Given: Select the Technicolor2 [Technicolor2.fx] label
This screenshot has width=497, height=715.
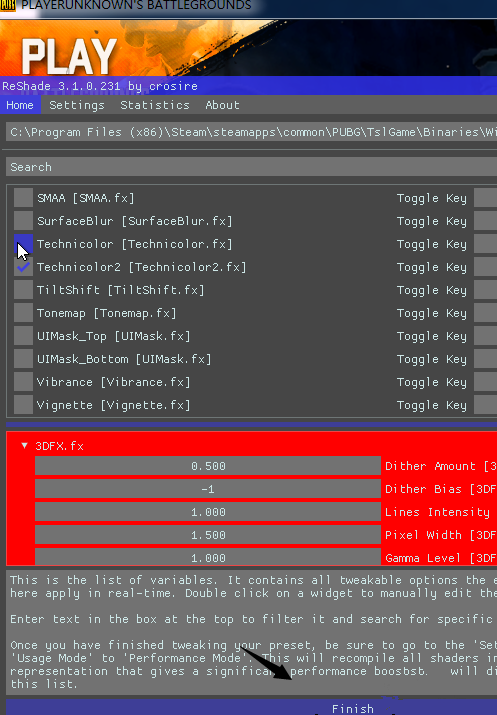Looking at the screenshot, I should point(141,267).
